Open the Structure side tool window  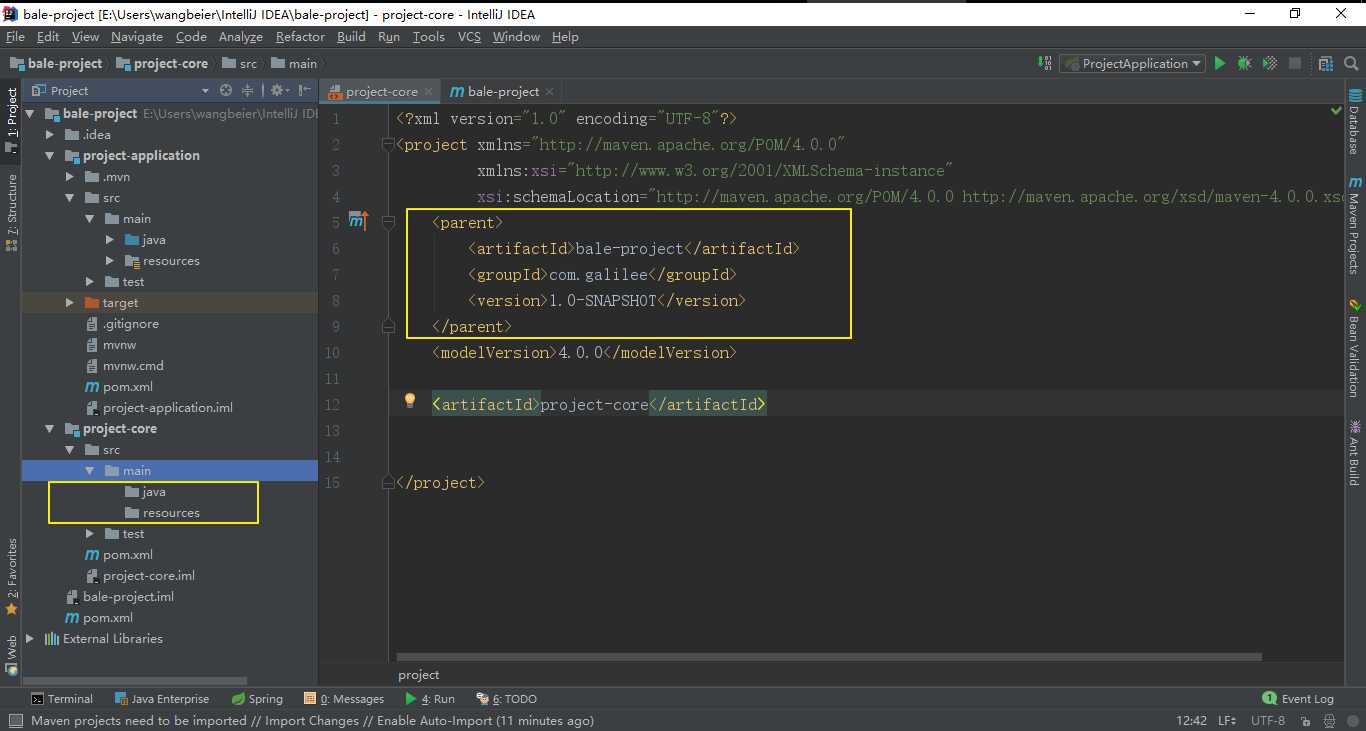coord(11,213)
